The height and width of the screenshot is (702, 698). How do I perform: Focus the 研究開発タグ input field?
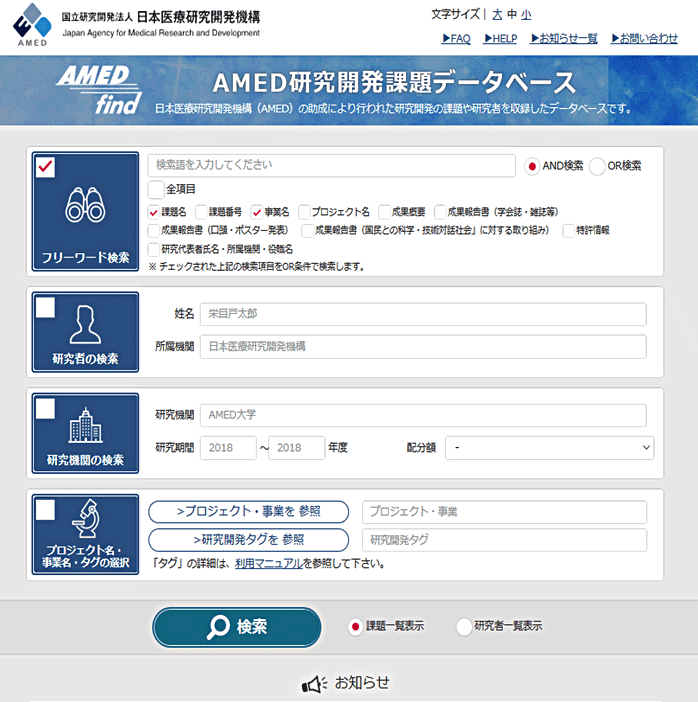tap(505, 540)
